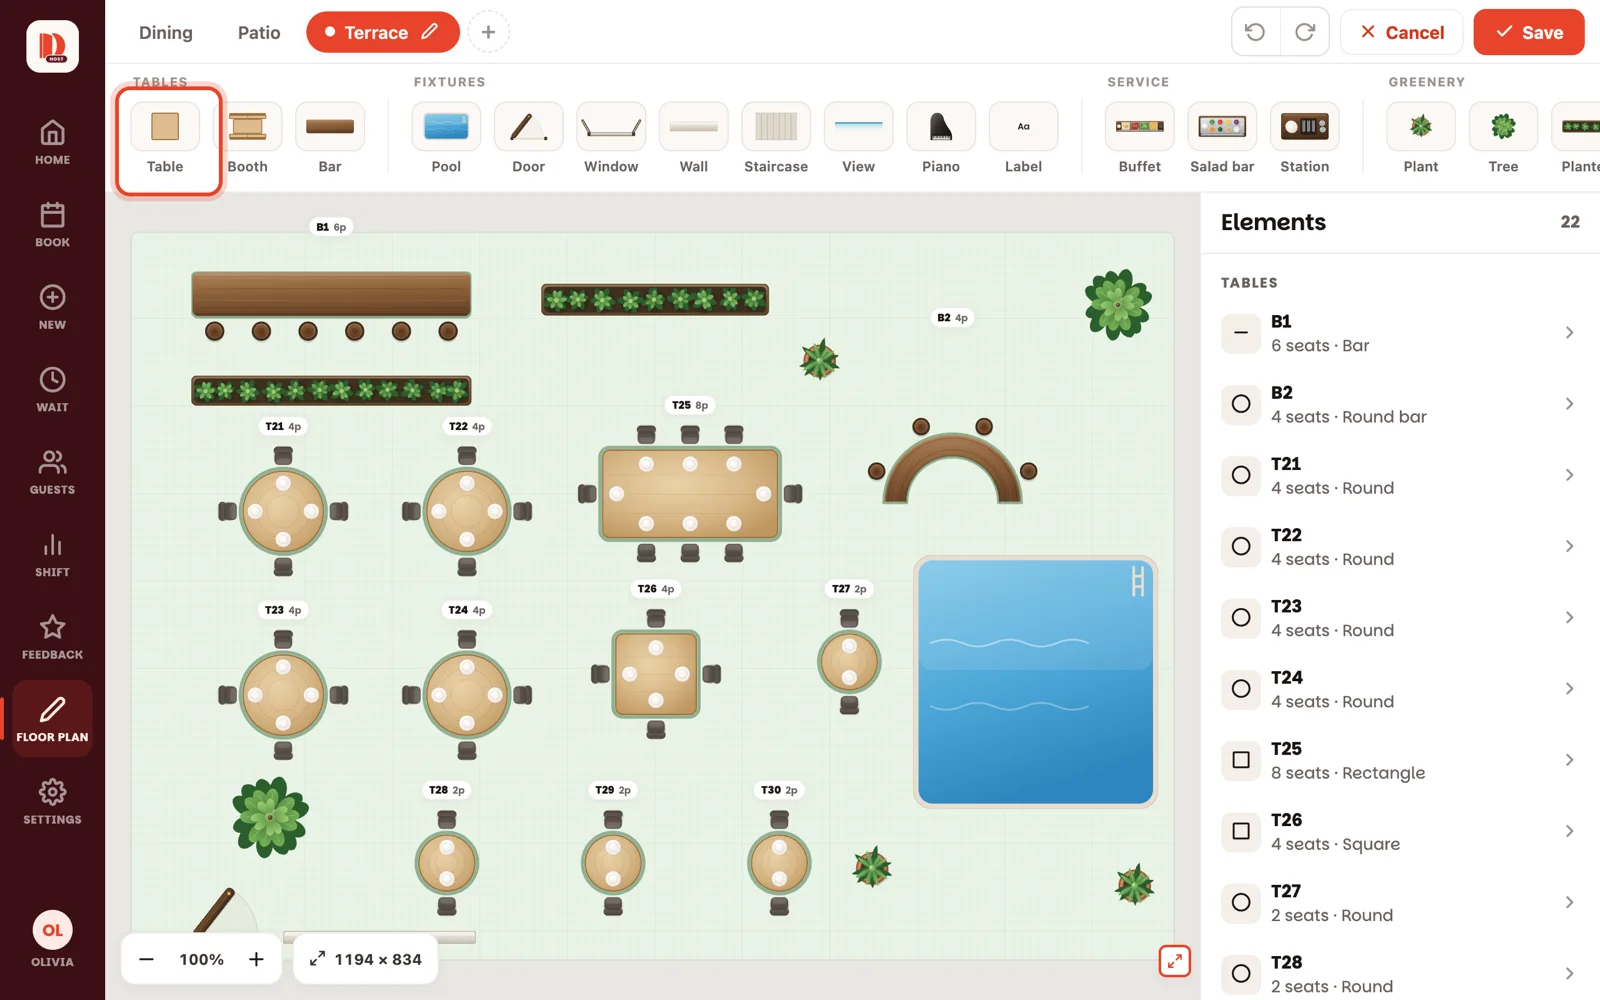The height and width of the screenshot is (1000, 1600).
Task: Pick the Door fixture
Action: pos(528,139)
